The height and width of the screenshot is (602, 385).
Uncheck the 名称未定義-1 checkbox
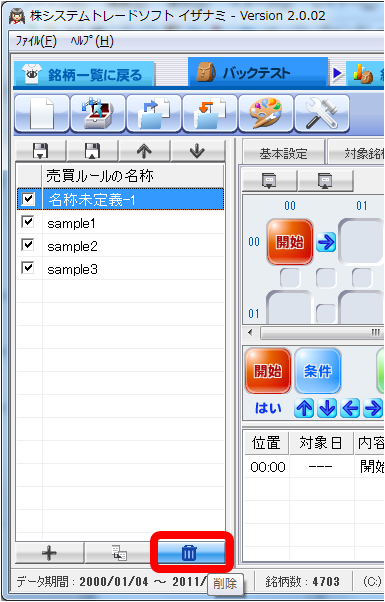28,199
